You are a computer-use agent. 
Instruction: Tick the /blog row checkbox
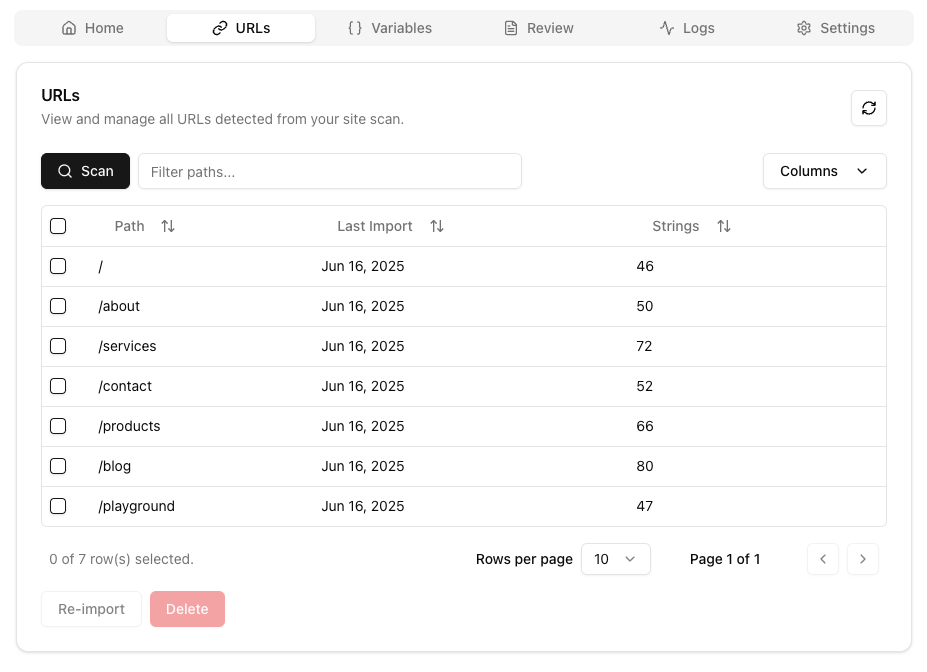[x=58, y=466]
